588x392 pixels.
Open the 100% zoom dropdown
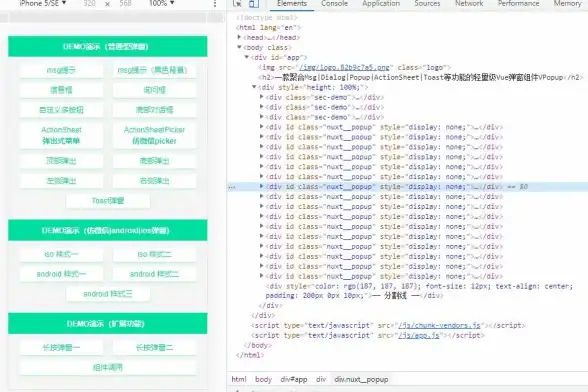click(162, 3)
